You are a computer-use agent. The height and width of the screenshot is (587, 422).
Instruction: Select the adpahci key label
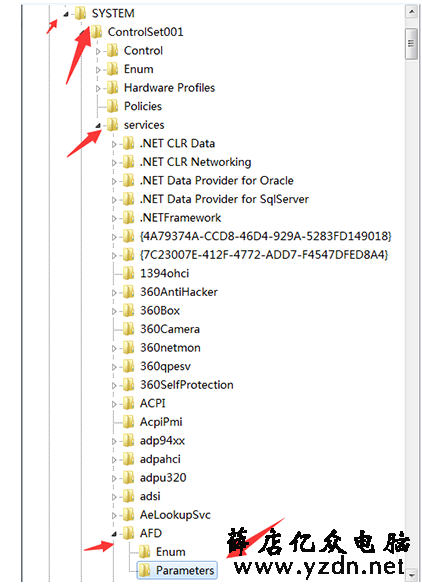(x=160, y=459)
